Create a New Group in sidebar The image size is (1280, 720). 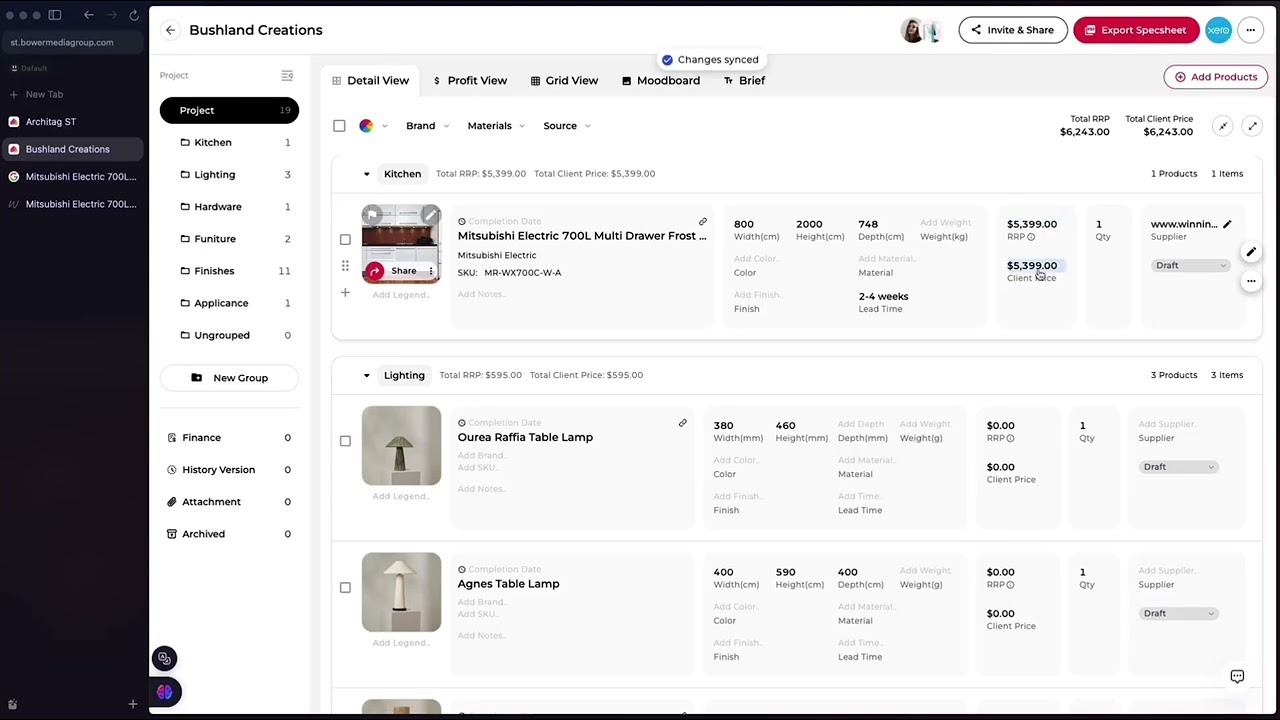click(229, 378)
